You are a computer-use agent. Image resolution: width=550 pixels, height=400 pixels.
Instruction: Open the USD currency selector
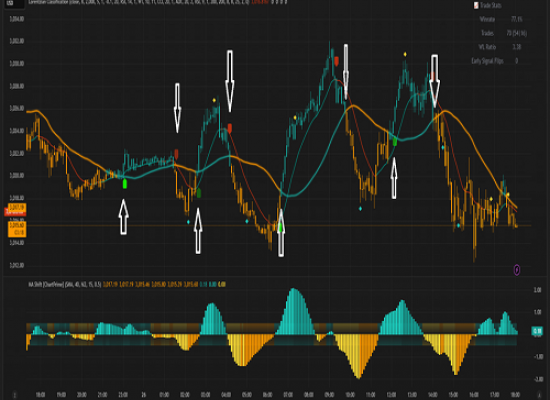(x=11, y=3)
